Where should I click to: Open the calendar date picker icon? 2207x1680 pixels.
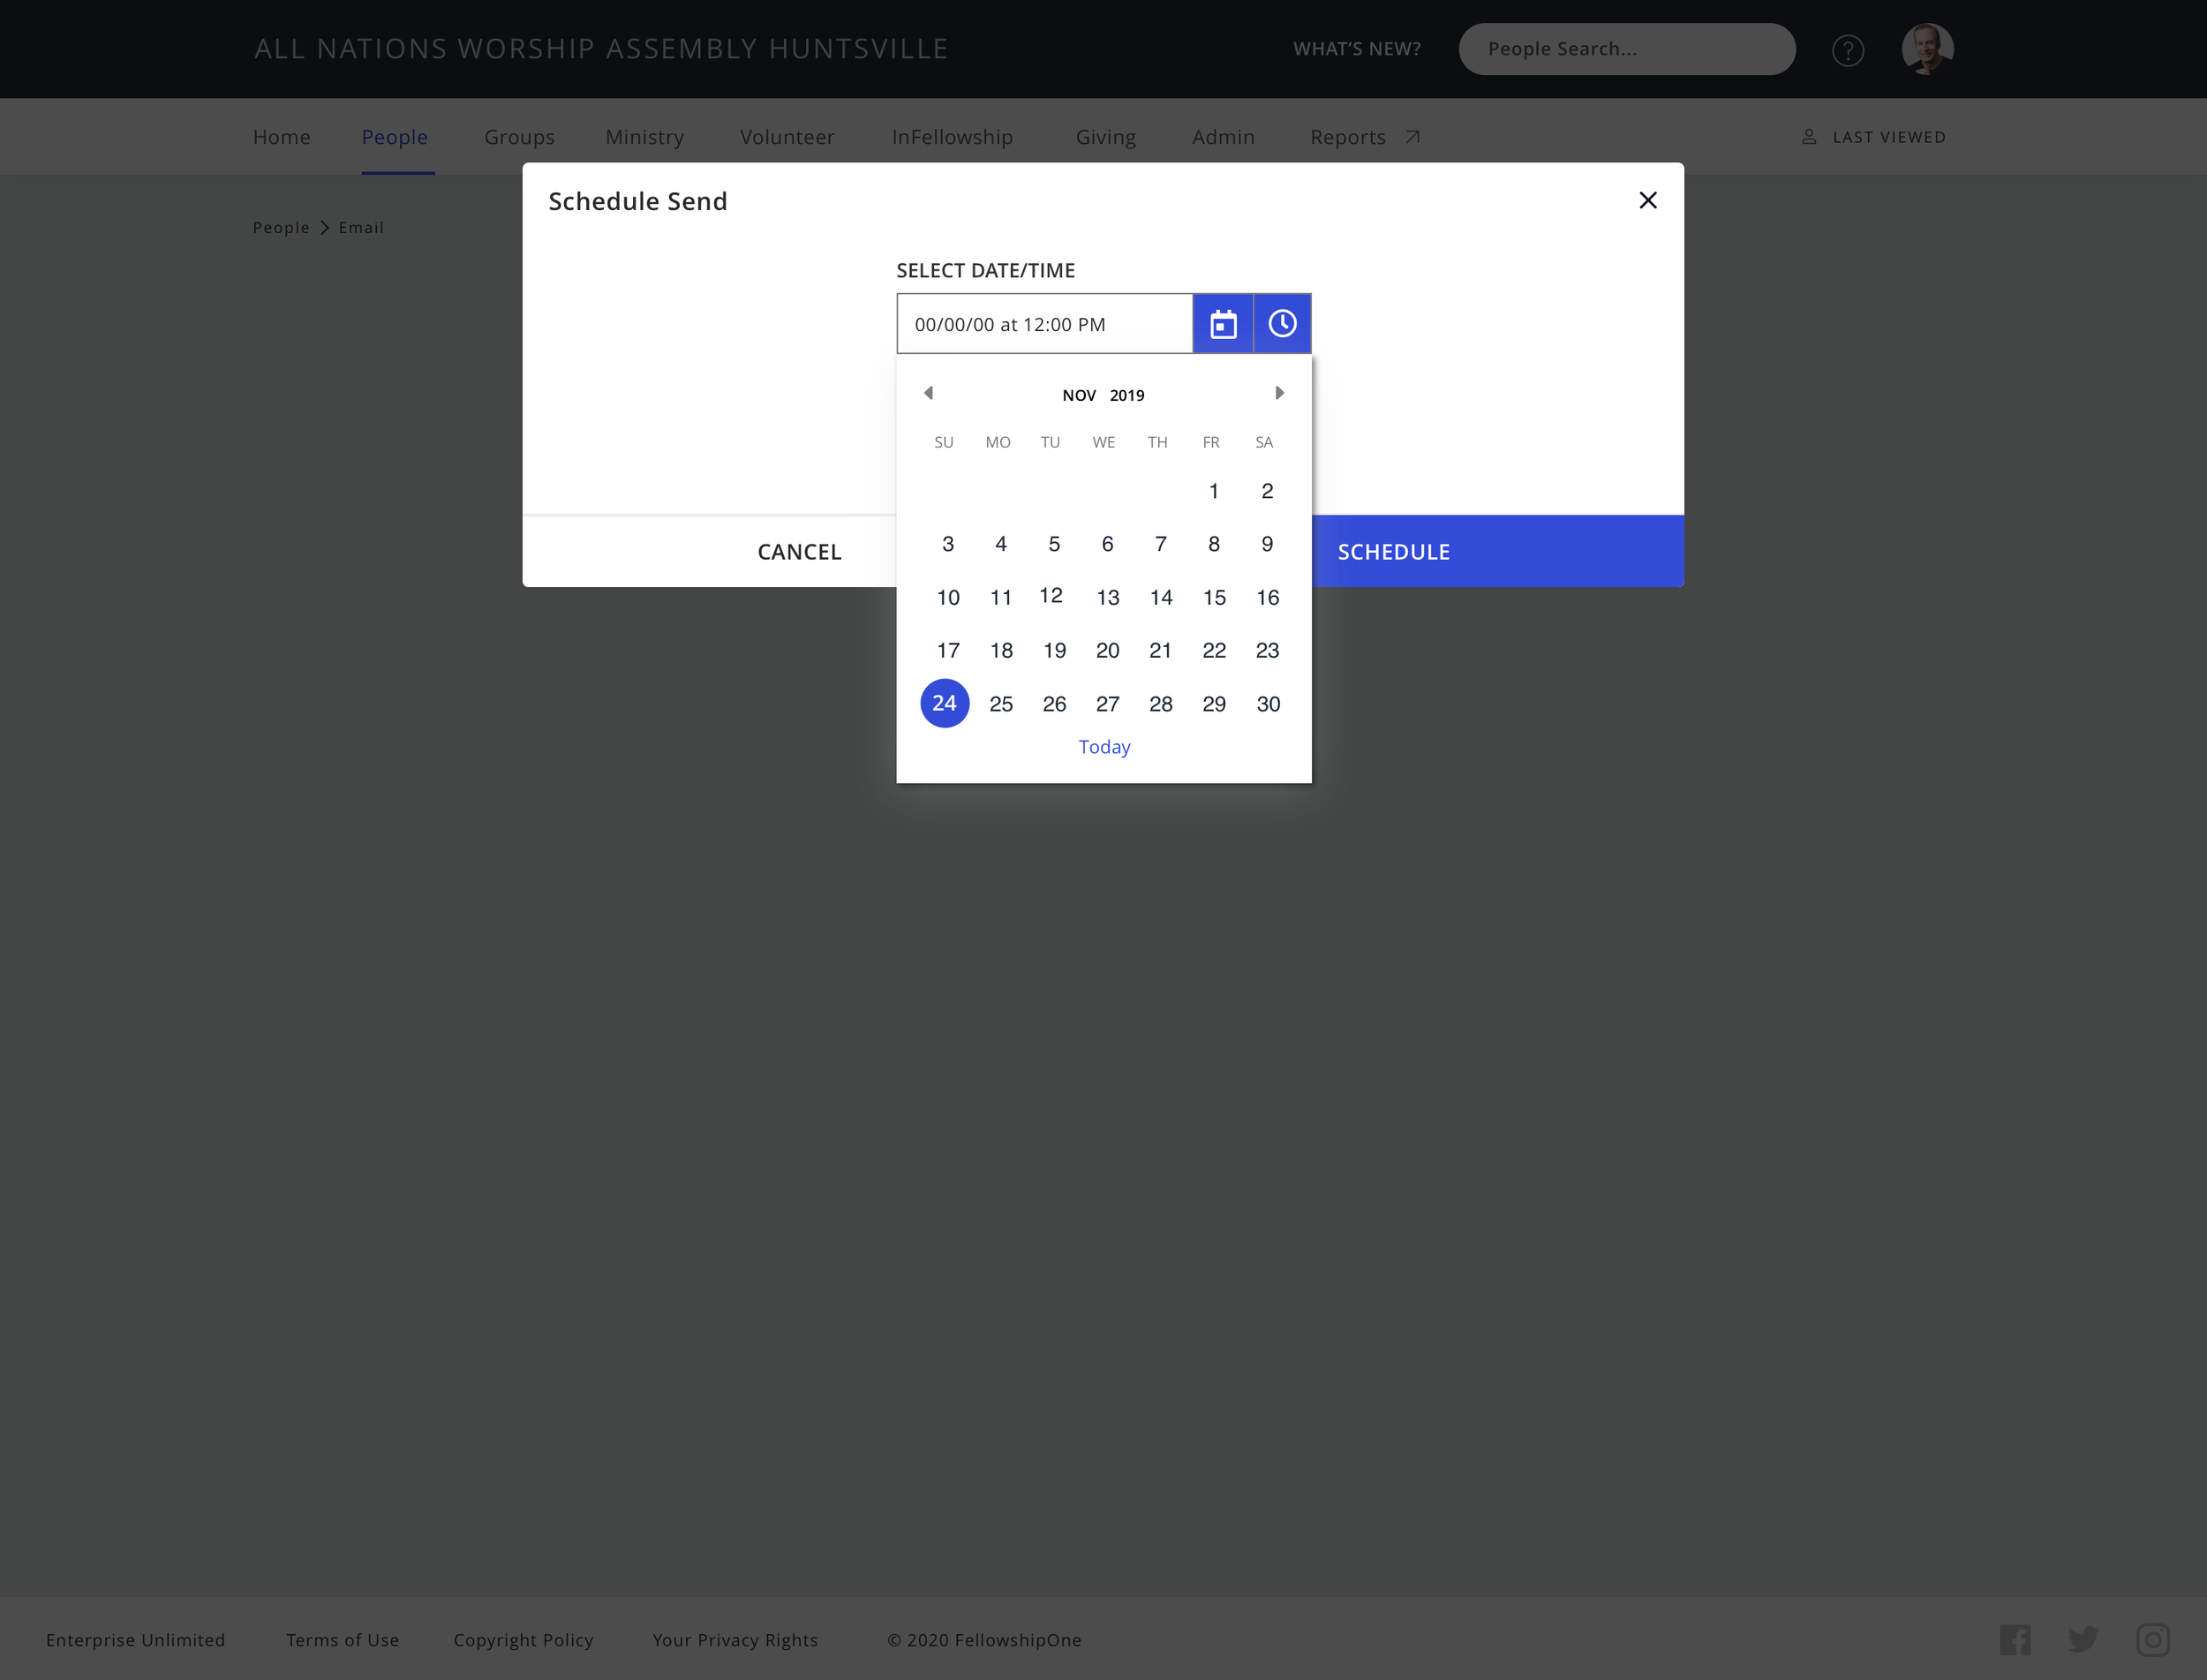pos(1223,323)
